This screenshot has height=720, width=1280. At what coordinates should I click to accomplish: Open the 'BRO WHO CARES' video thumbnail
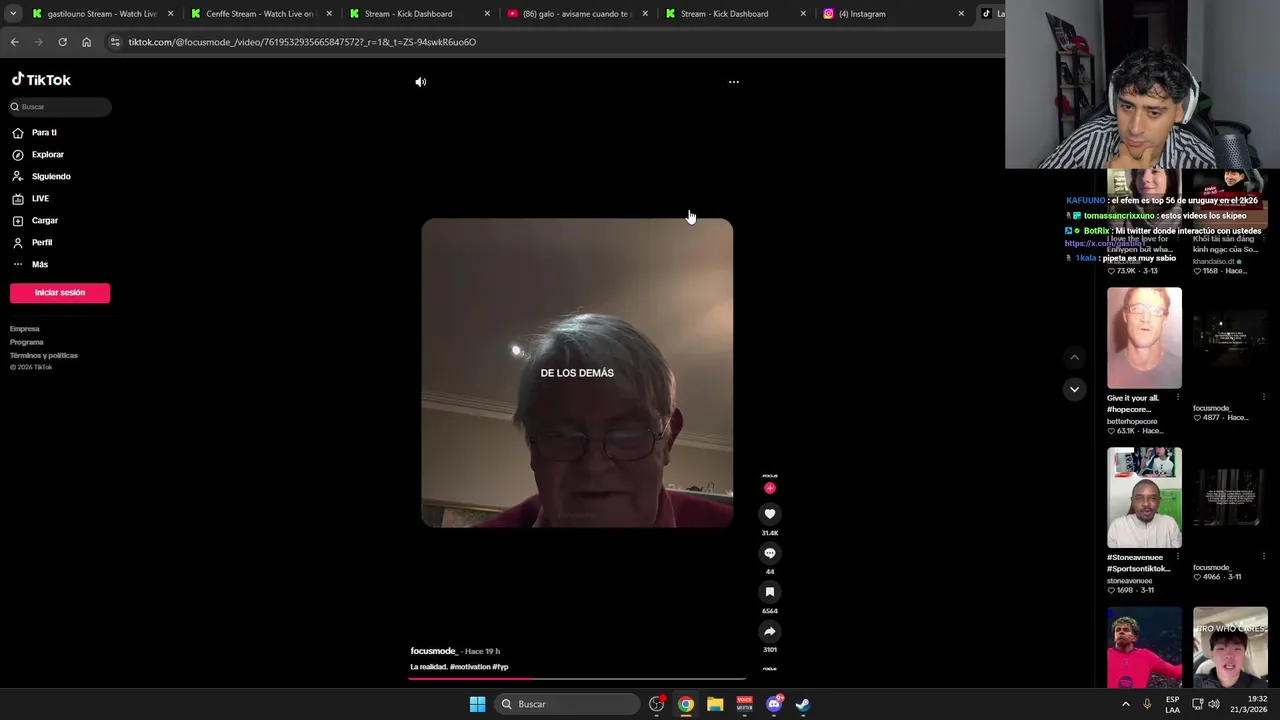tap(1230, 648)
